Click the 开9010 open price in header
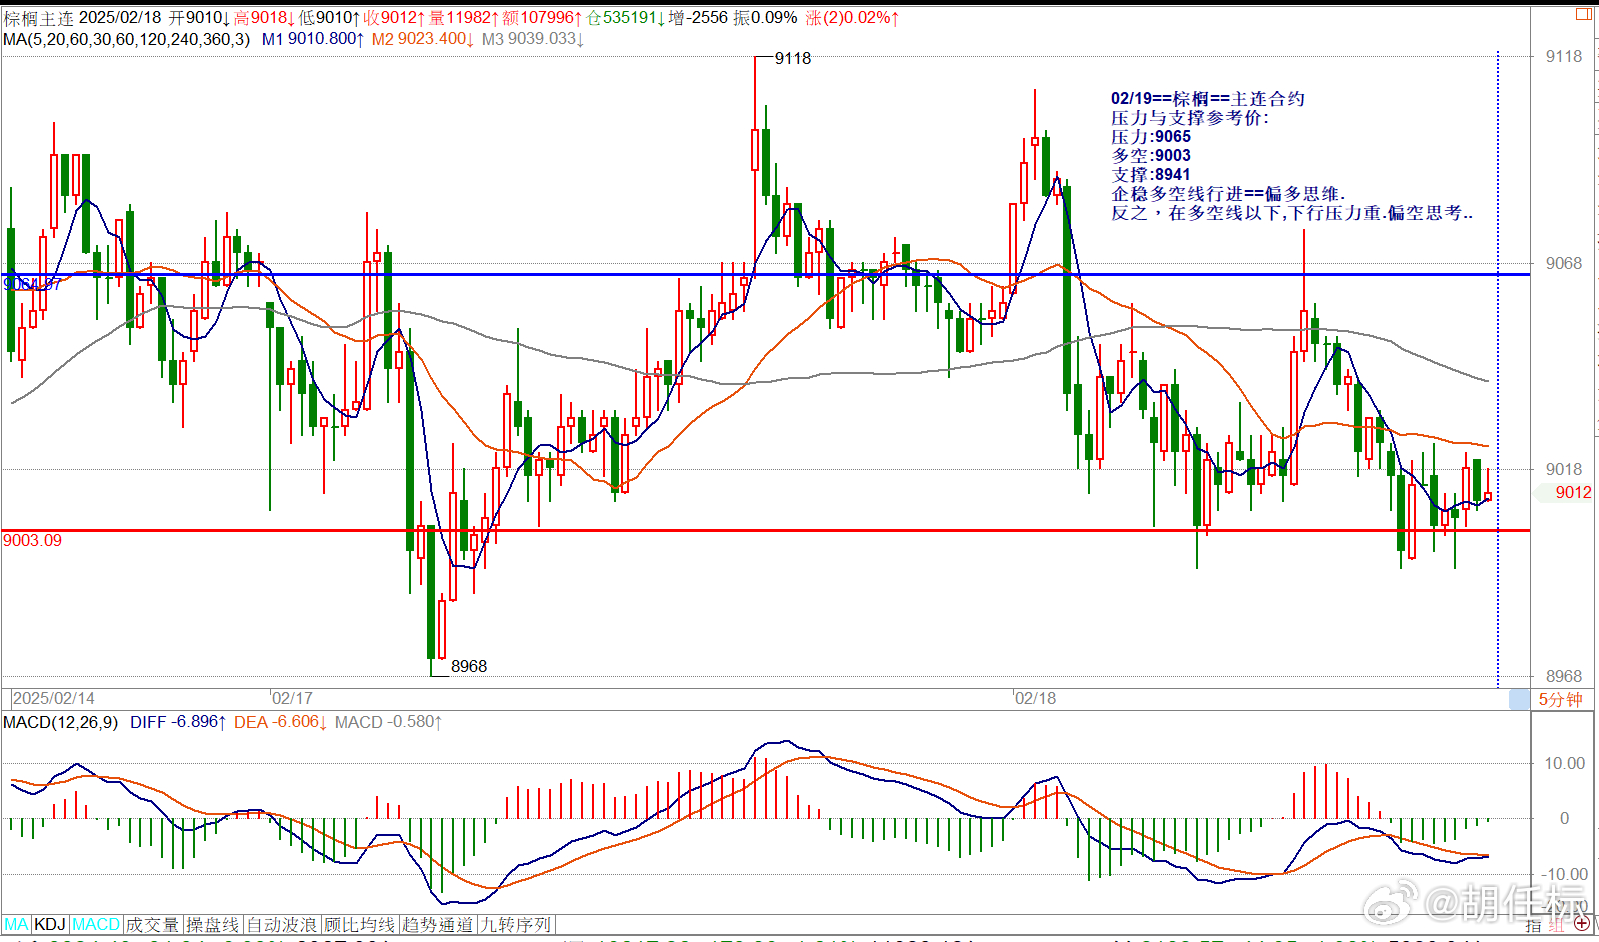This screenshot has width=1599, height=942. point(199,18)
